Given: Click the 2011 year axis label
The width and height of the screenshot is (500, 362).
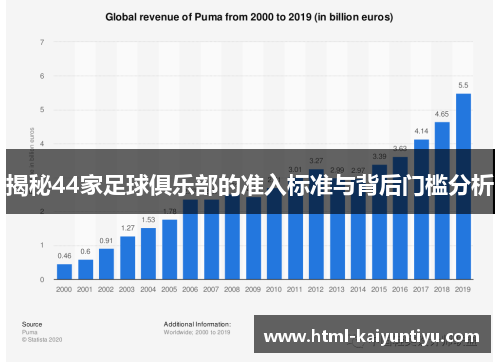Looking at the screenshot, I should pyautogui.click(x=295, y=289).
